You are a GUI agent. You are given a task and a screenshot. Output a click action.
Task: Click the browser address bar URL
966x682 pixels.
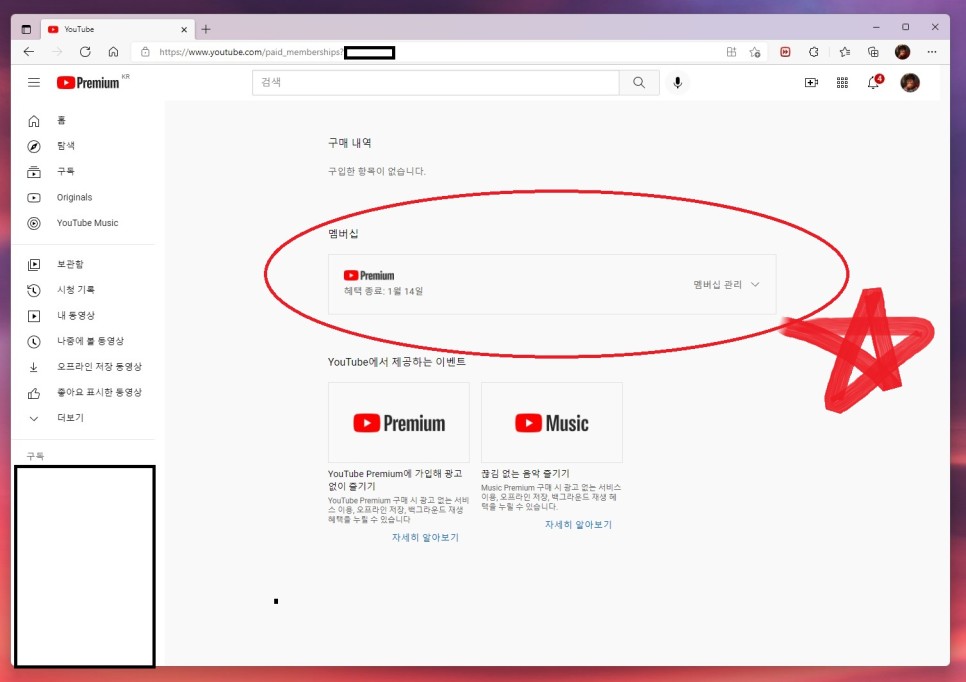250,52
